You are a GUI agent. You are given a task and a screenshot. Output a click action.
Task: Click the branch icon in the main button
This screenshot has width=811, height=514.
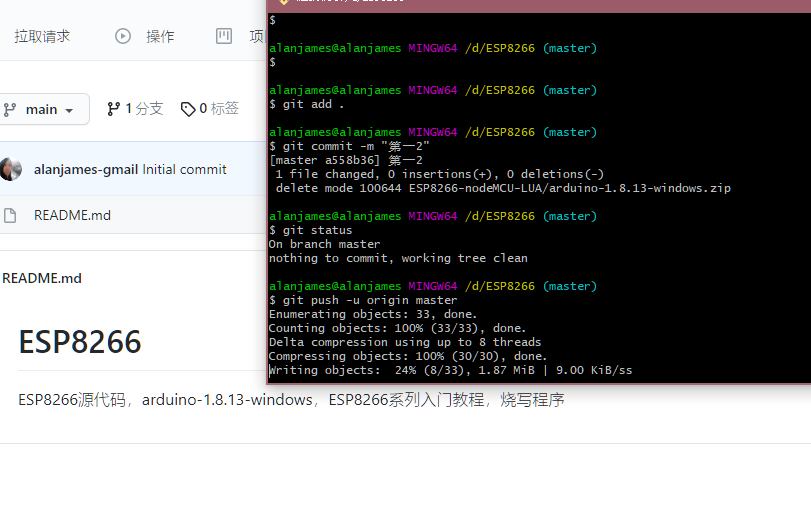tap(10, 110)
